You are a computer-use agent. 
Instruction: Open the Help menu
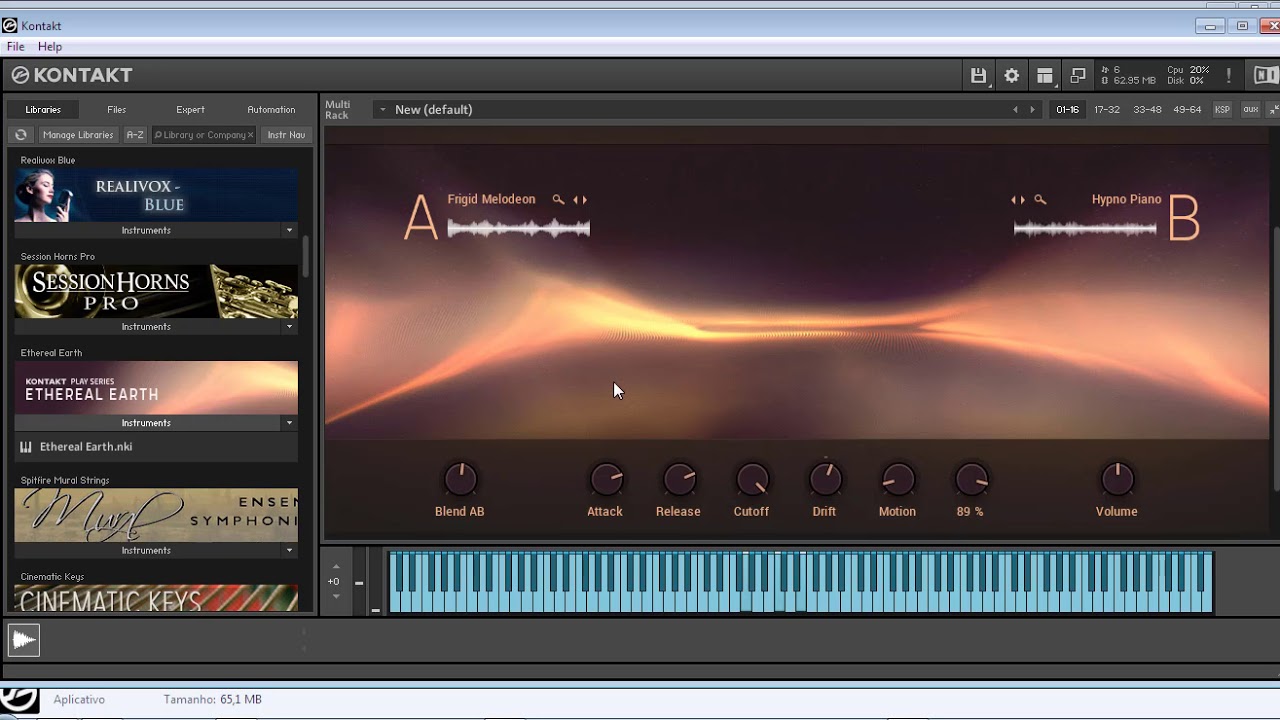[50, 47]
